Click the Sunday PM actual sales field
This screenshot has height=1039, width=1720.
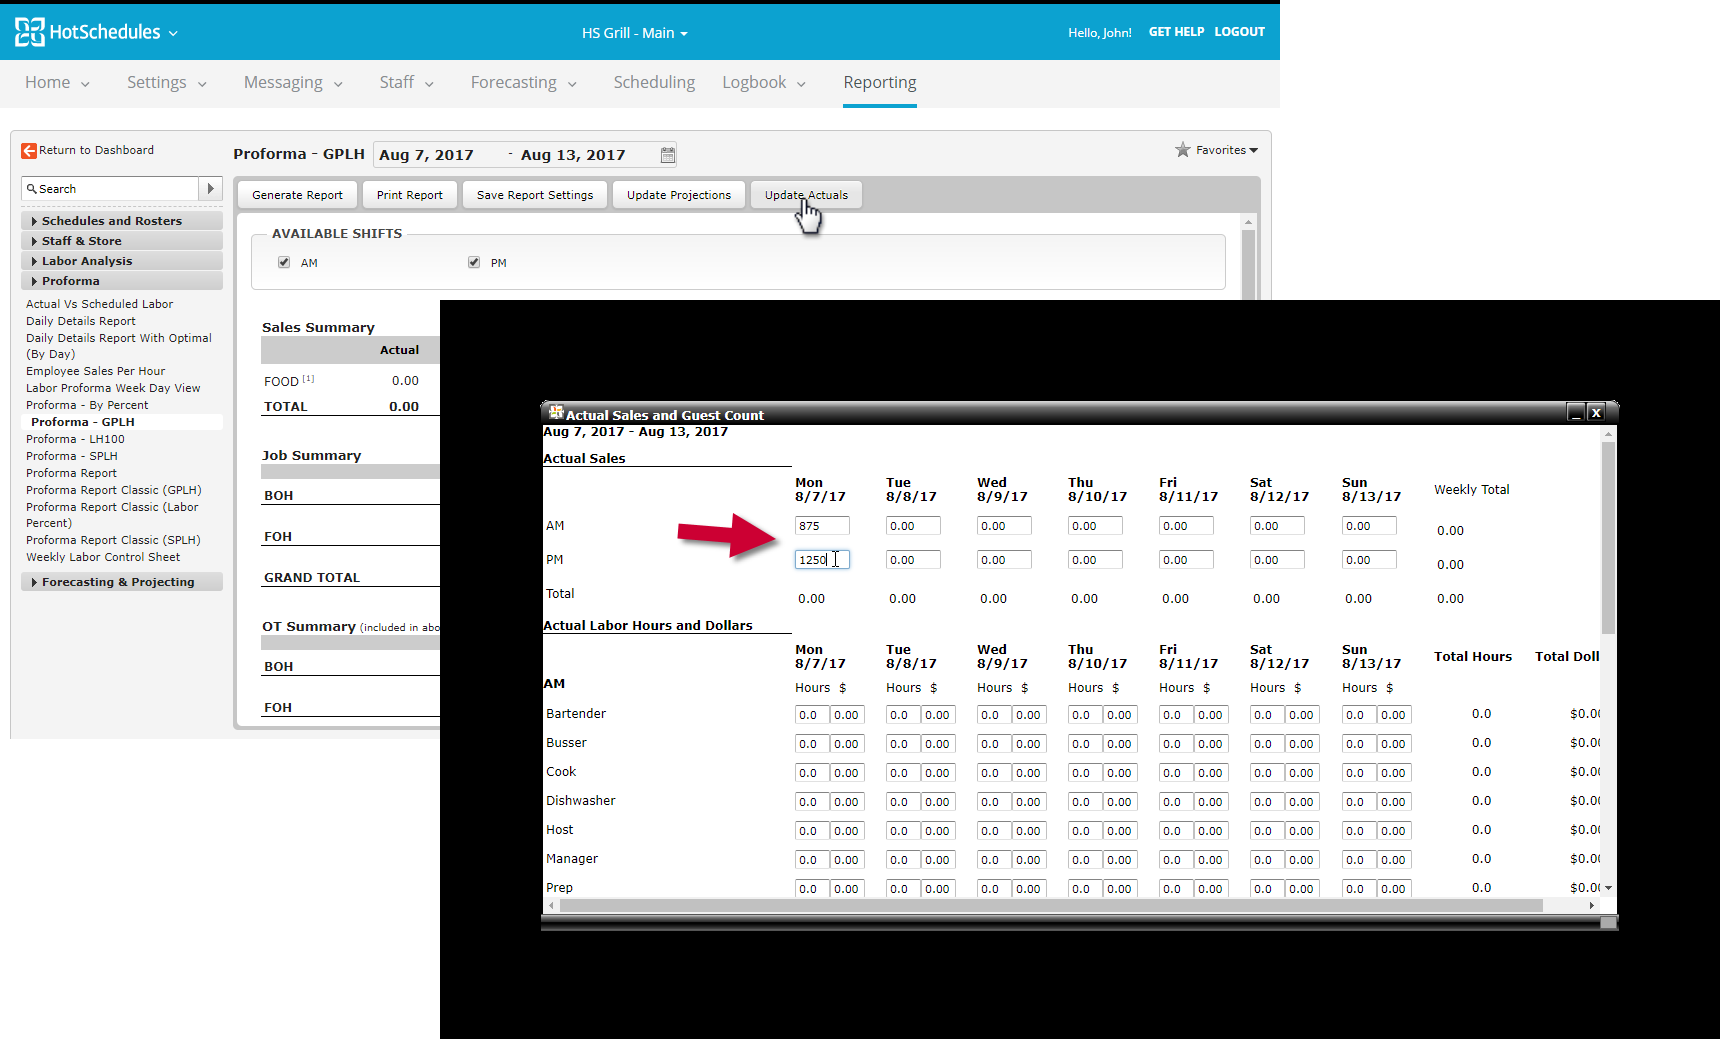click(x=1369, y=560)
